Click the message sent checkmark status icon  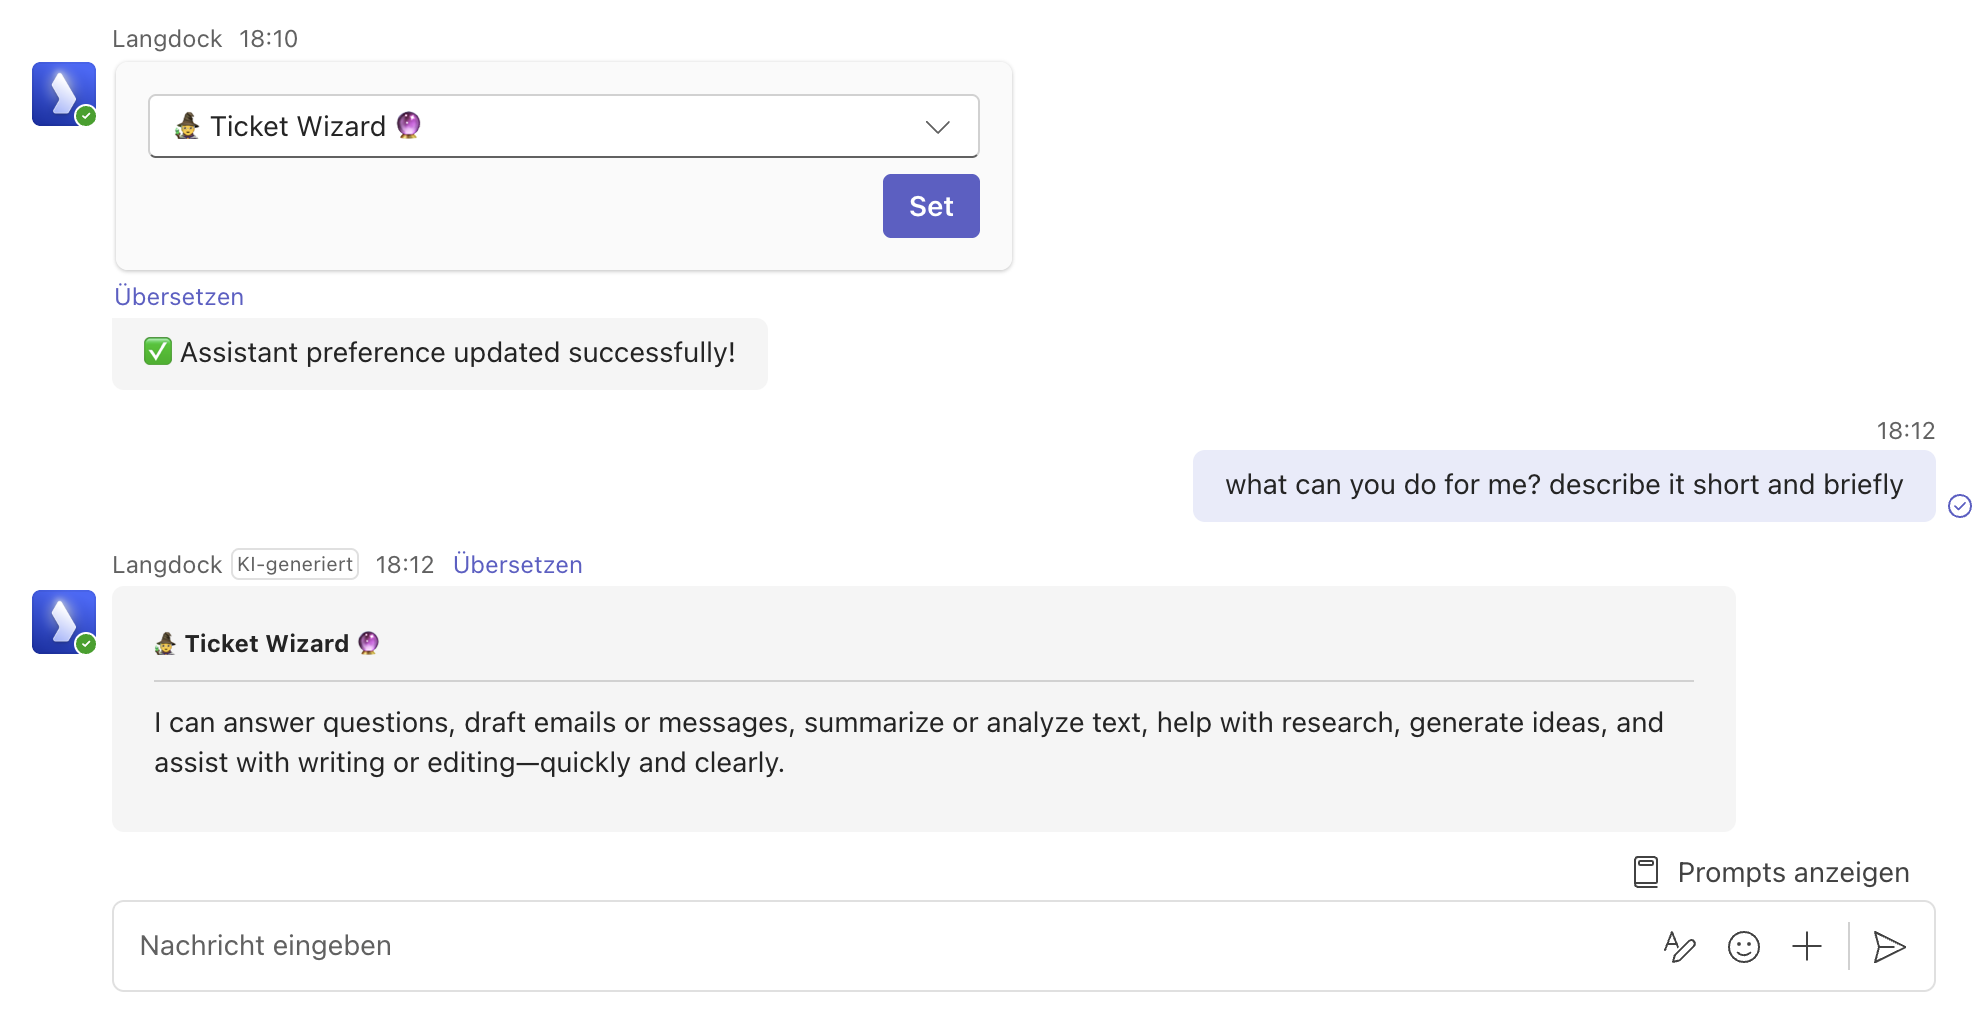pyautogui.click(x=1959, y=506)
